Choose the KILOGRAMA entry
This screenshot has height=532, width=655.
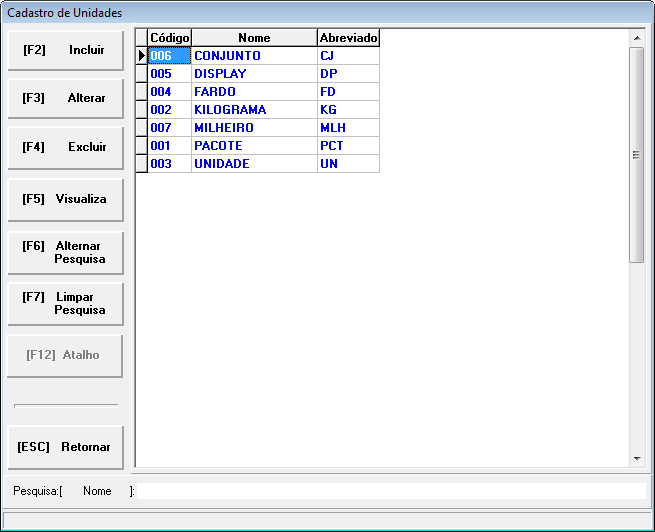point(253,110)
